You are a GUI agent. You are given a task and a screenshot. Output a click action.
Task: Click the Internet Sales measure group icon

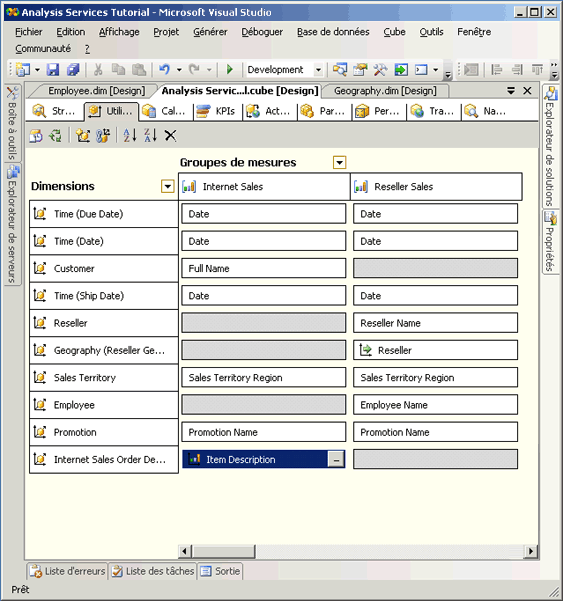189,187
